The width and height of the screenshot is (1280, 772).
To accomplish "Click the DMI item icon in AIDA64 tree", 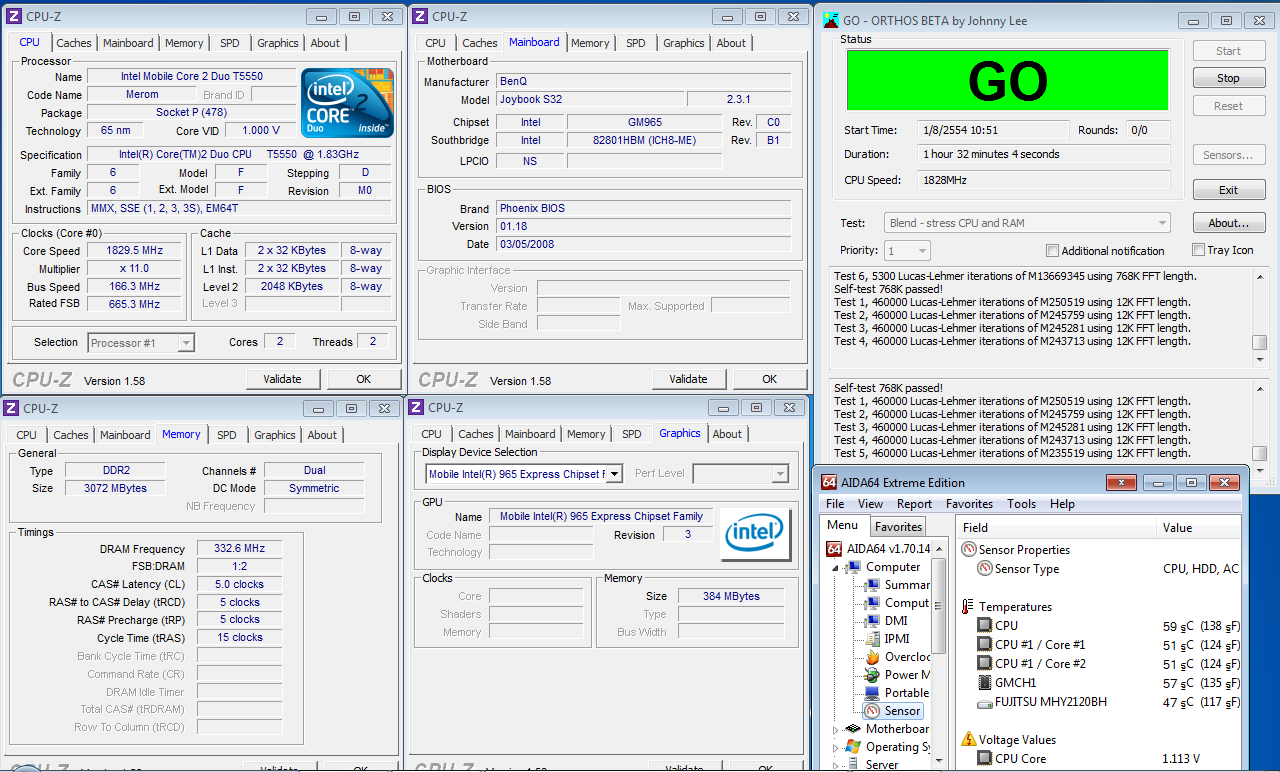I will (x=872, y=621).
